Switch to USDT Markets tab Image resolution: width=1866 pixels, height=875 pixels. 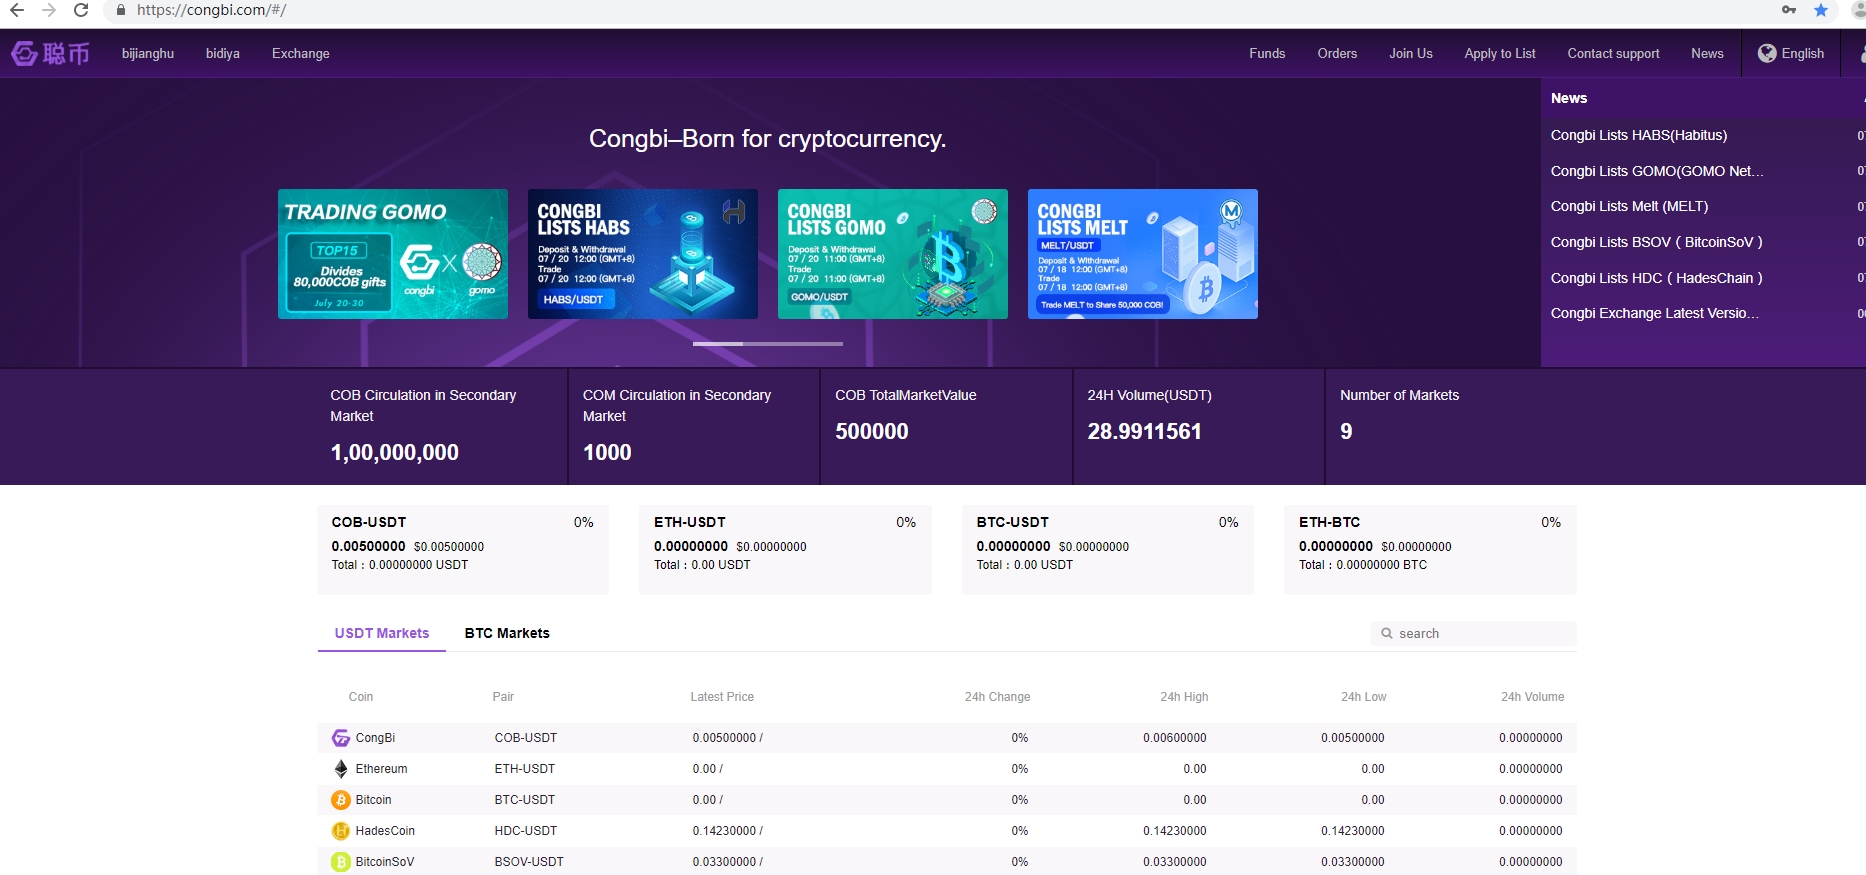[382, 633]
